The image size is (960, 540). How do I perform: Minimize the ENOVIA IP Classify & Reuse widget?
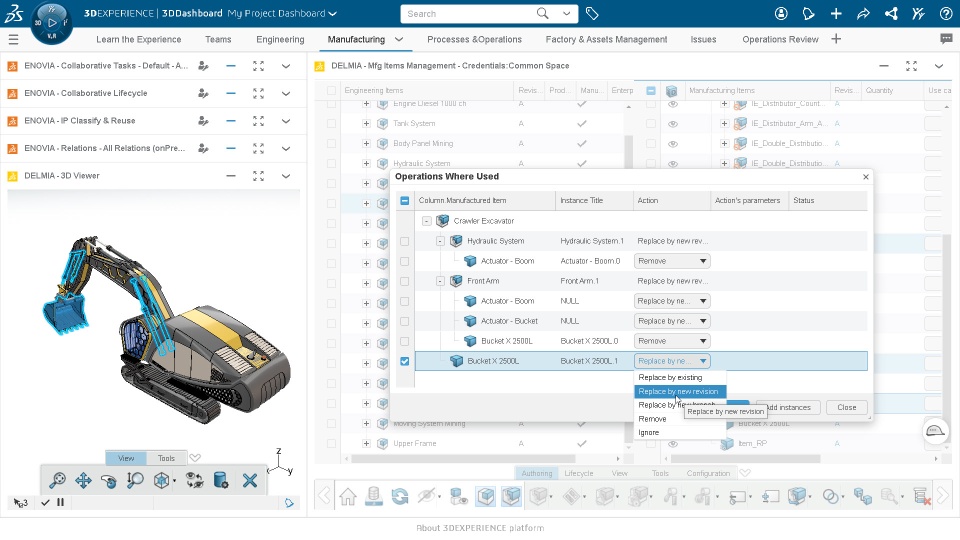[x=231, y=121]
